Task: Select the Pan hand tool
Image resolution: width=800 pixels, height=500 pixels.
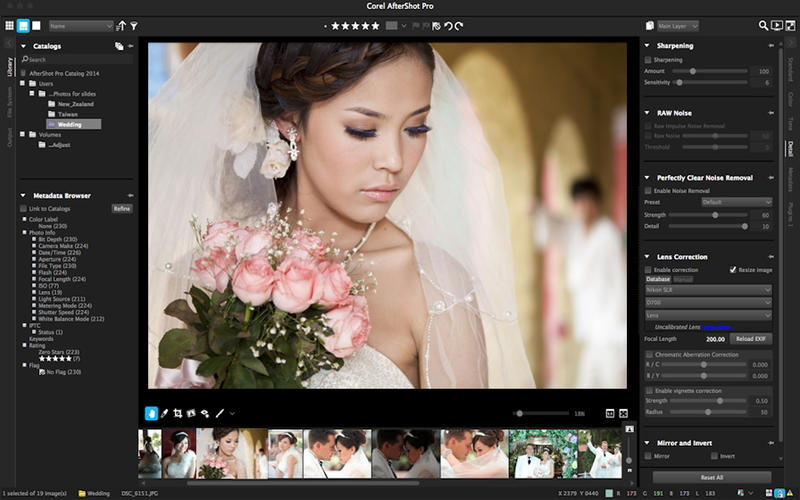Action: (x=151, y=413)
